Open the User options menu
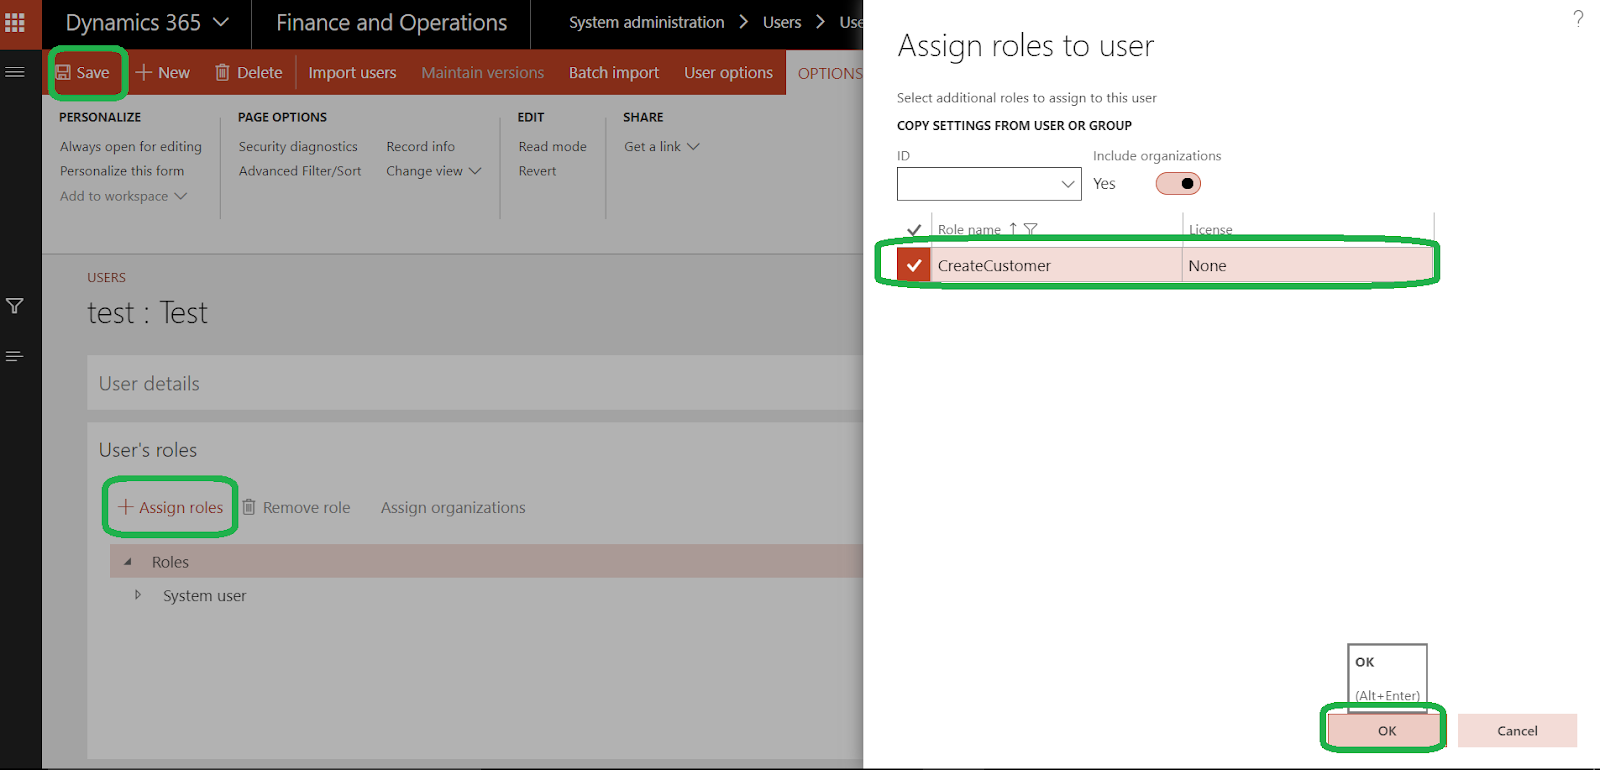 728,73
